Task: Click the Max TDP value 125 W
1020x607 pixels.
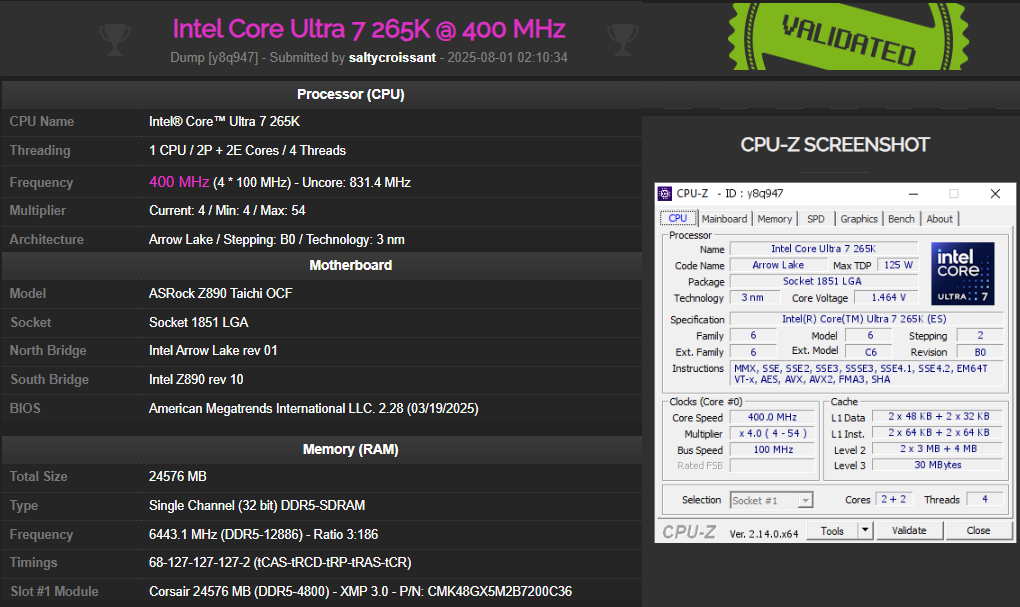Action: point(898,265)
